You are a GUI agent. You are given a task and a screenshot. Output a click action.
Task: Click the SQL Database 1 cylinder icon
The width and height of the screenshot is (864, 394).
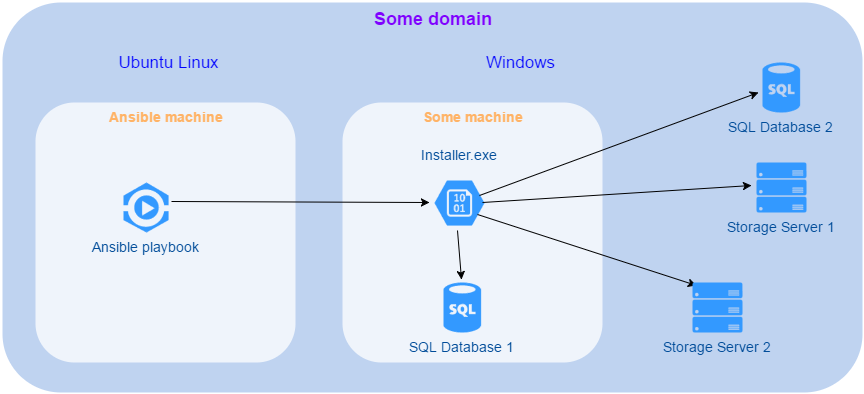click(462, 307)
